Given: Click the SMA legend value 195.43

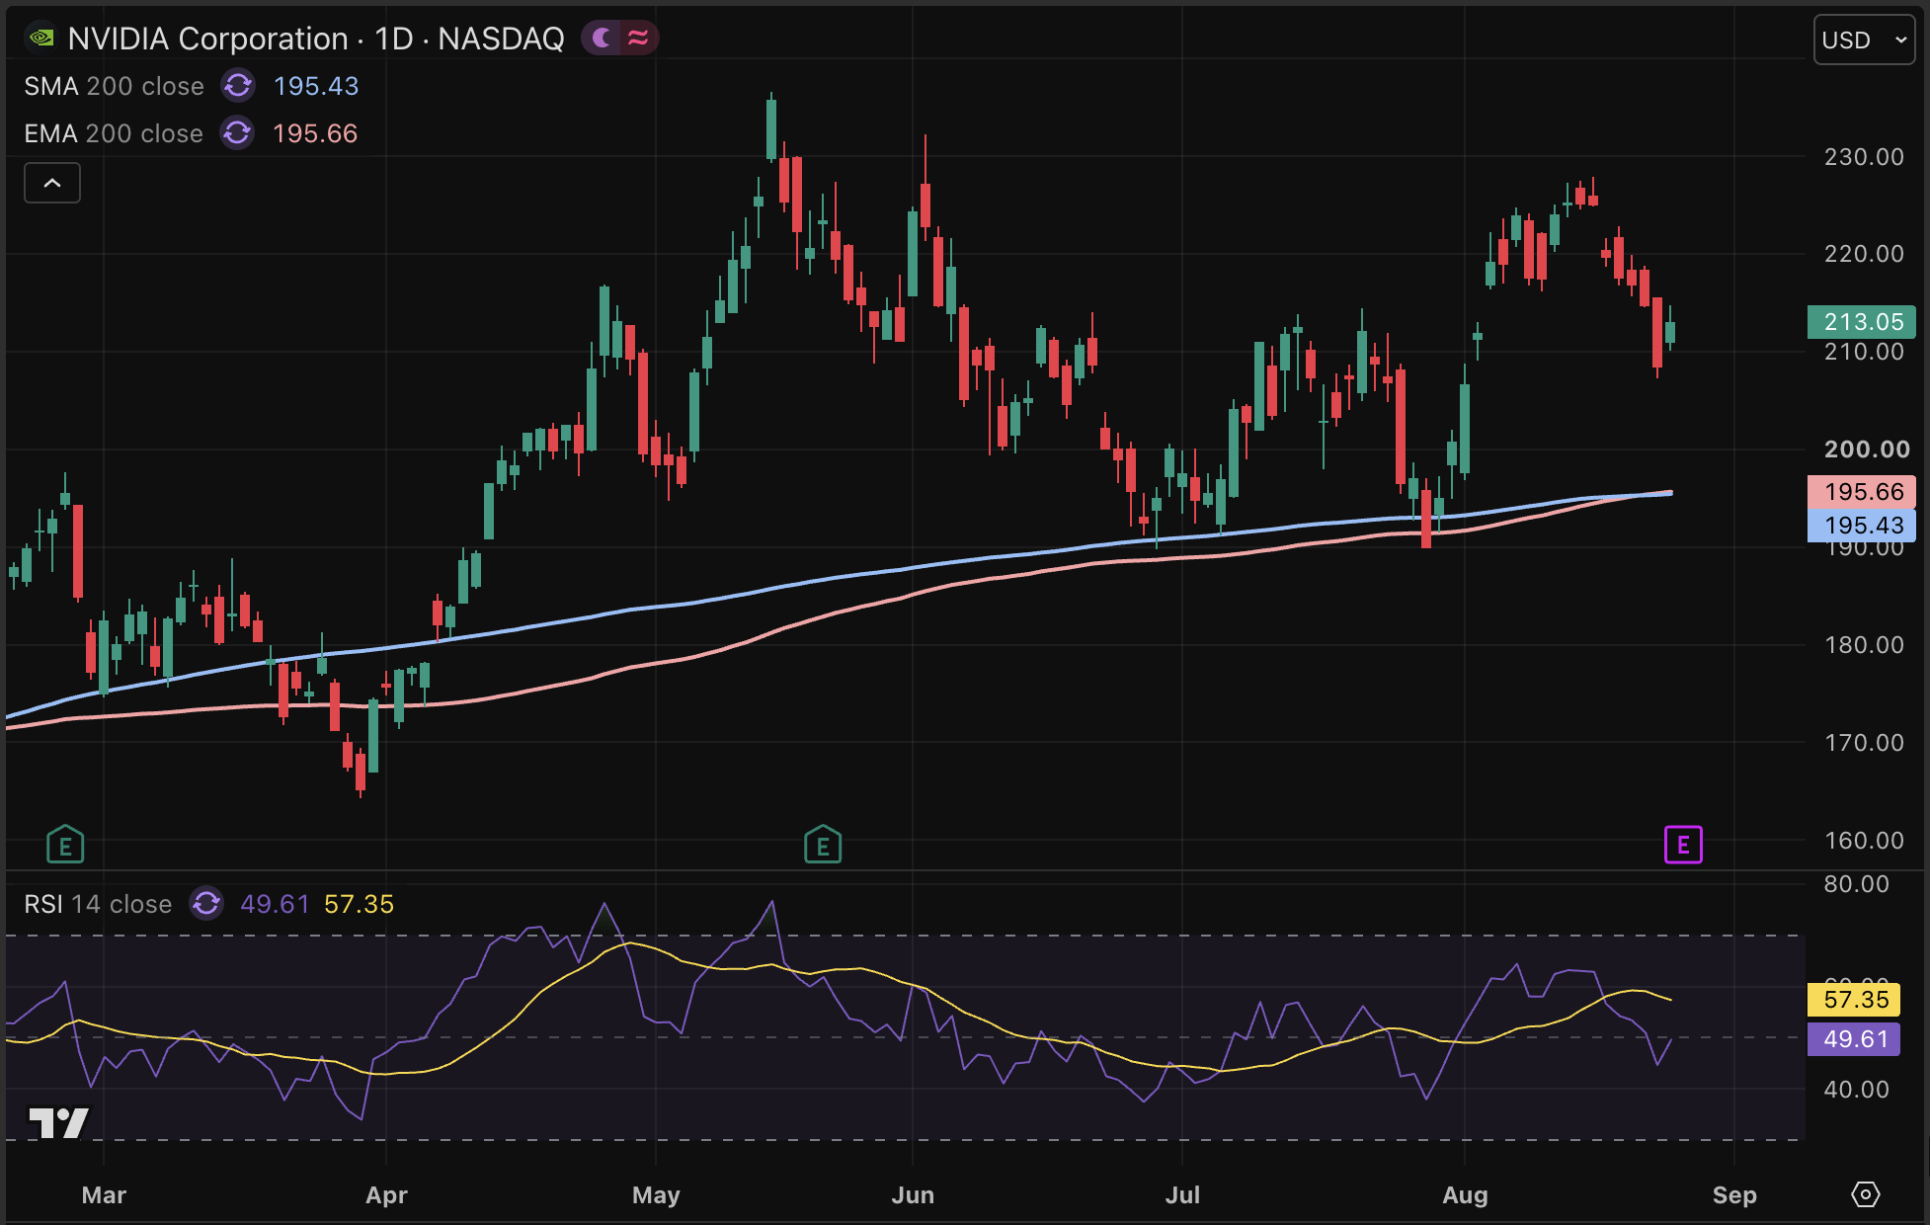Looking at the screenshot, I should [x=316, y=86].
